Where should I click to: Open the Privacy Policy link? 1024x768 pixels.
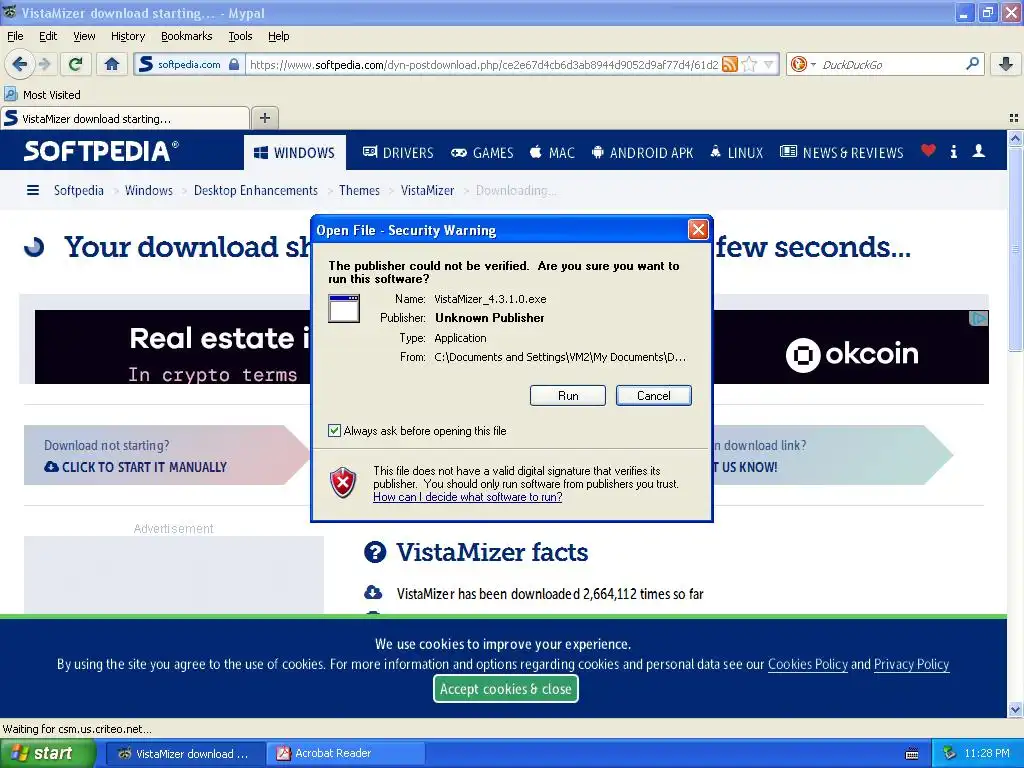tap(911, 664)
